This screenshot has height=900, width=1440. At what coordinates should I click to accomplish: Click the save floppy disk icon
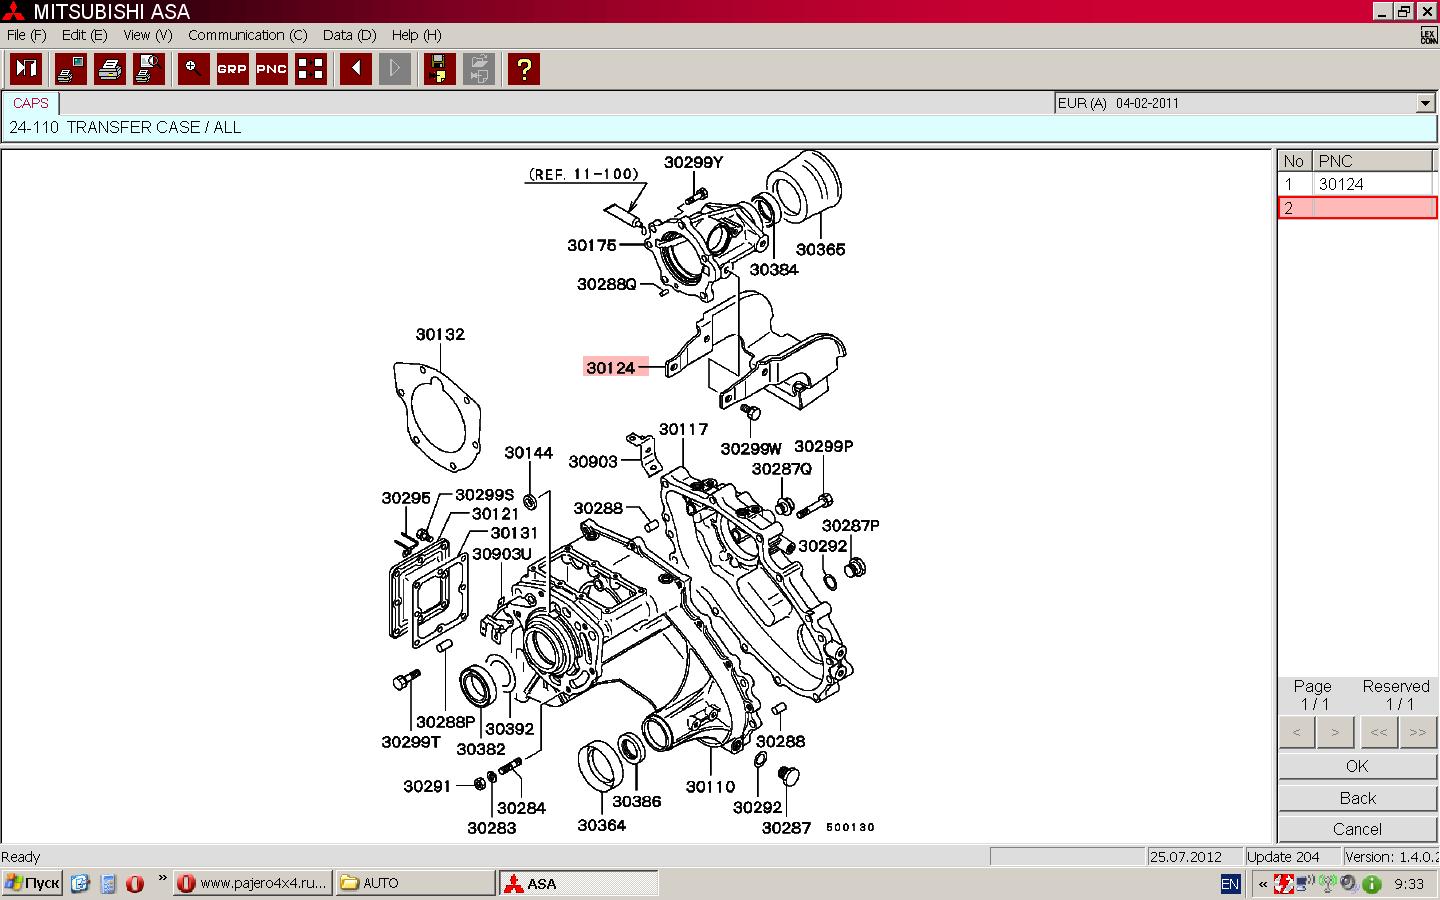click(439, 69)
